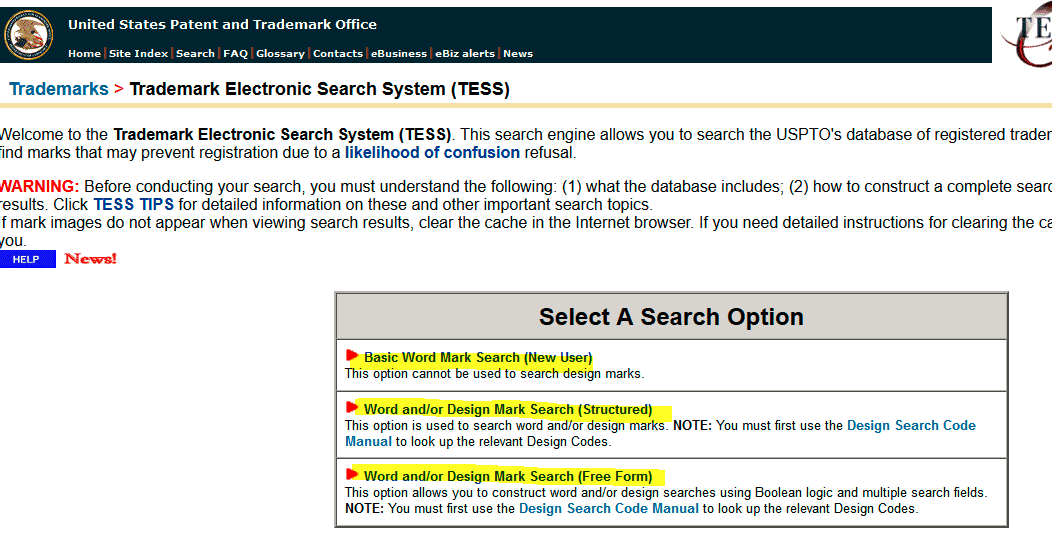Open the Contacts navigation link

(x=338, y=54)
